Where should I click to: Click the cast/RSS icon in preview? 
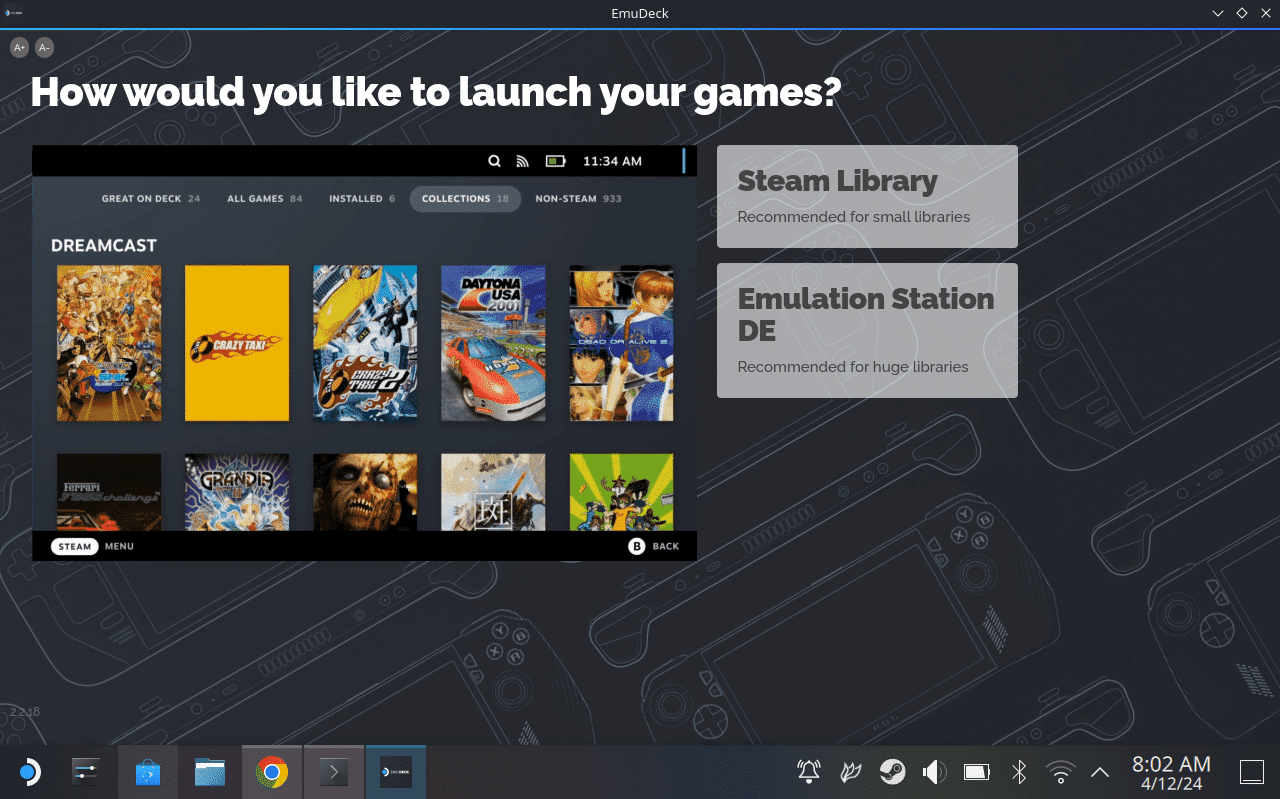[x=522, y=161]
